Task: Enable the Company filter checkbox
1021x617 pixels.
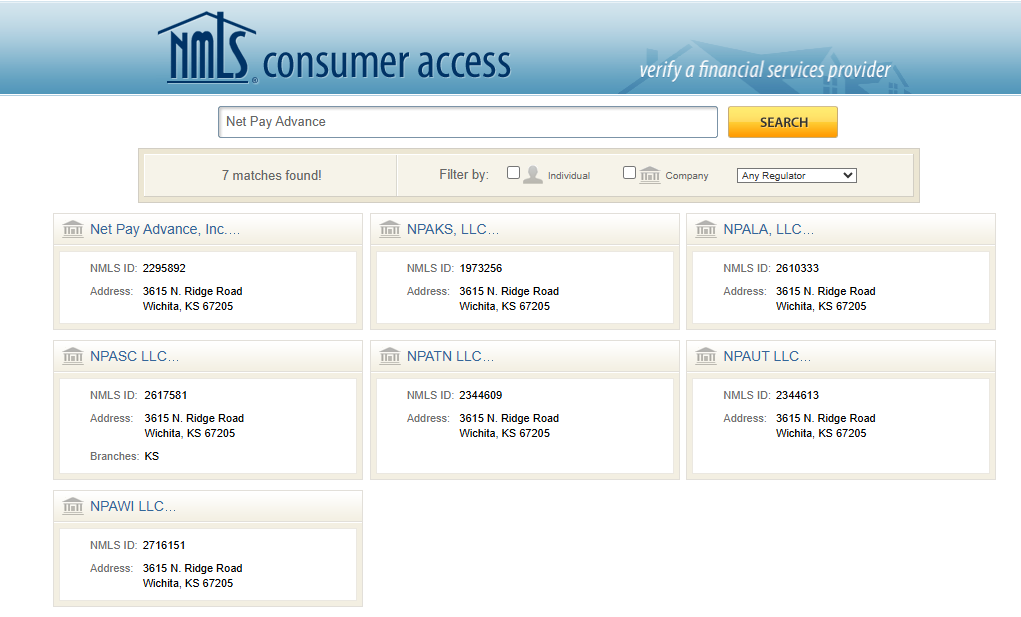Action: pyautogui.click(x=629, y=173)
